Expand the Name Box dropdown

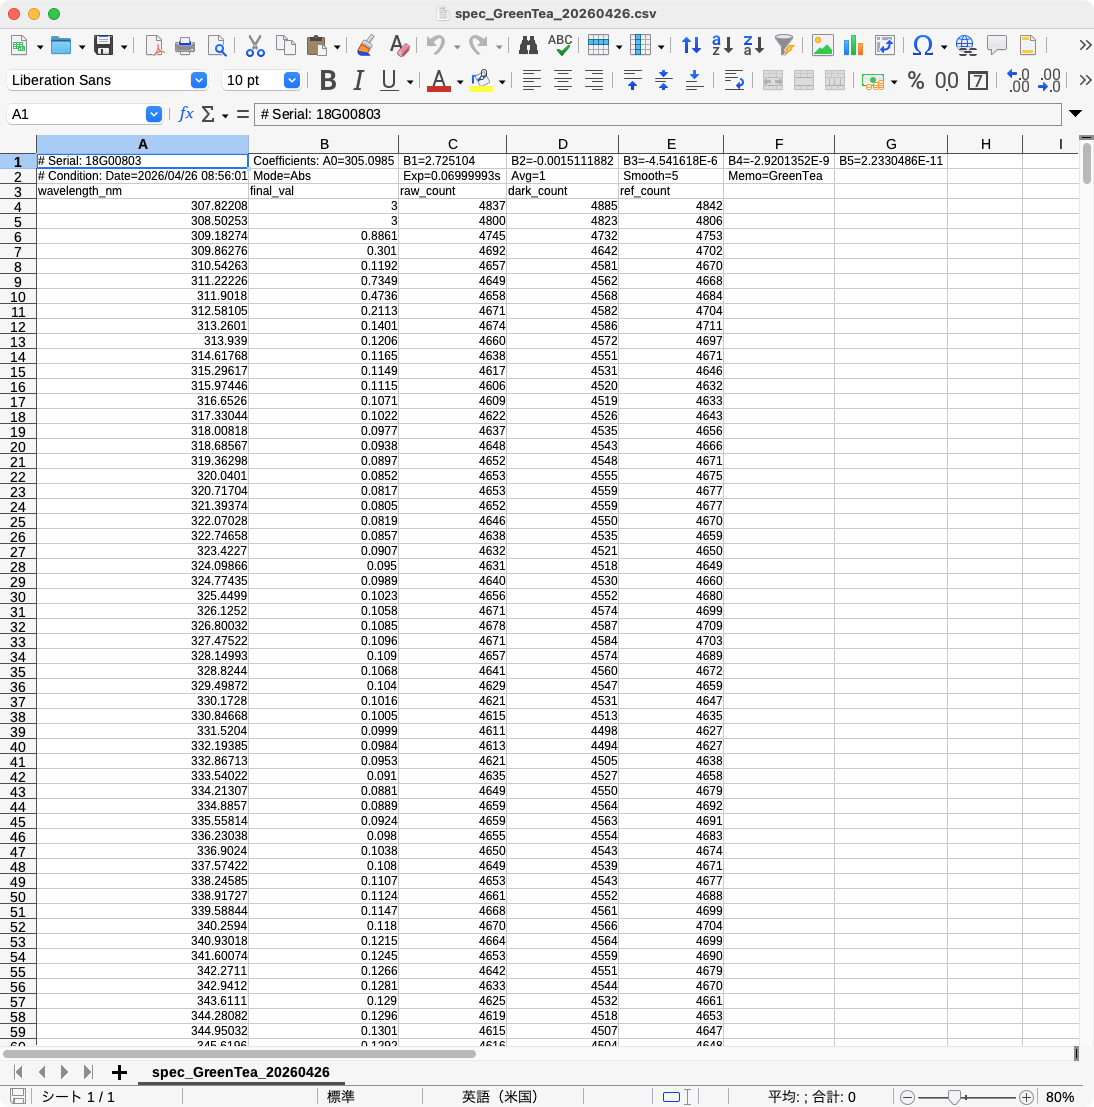point(153,114)
